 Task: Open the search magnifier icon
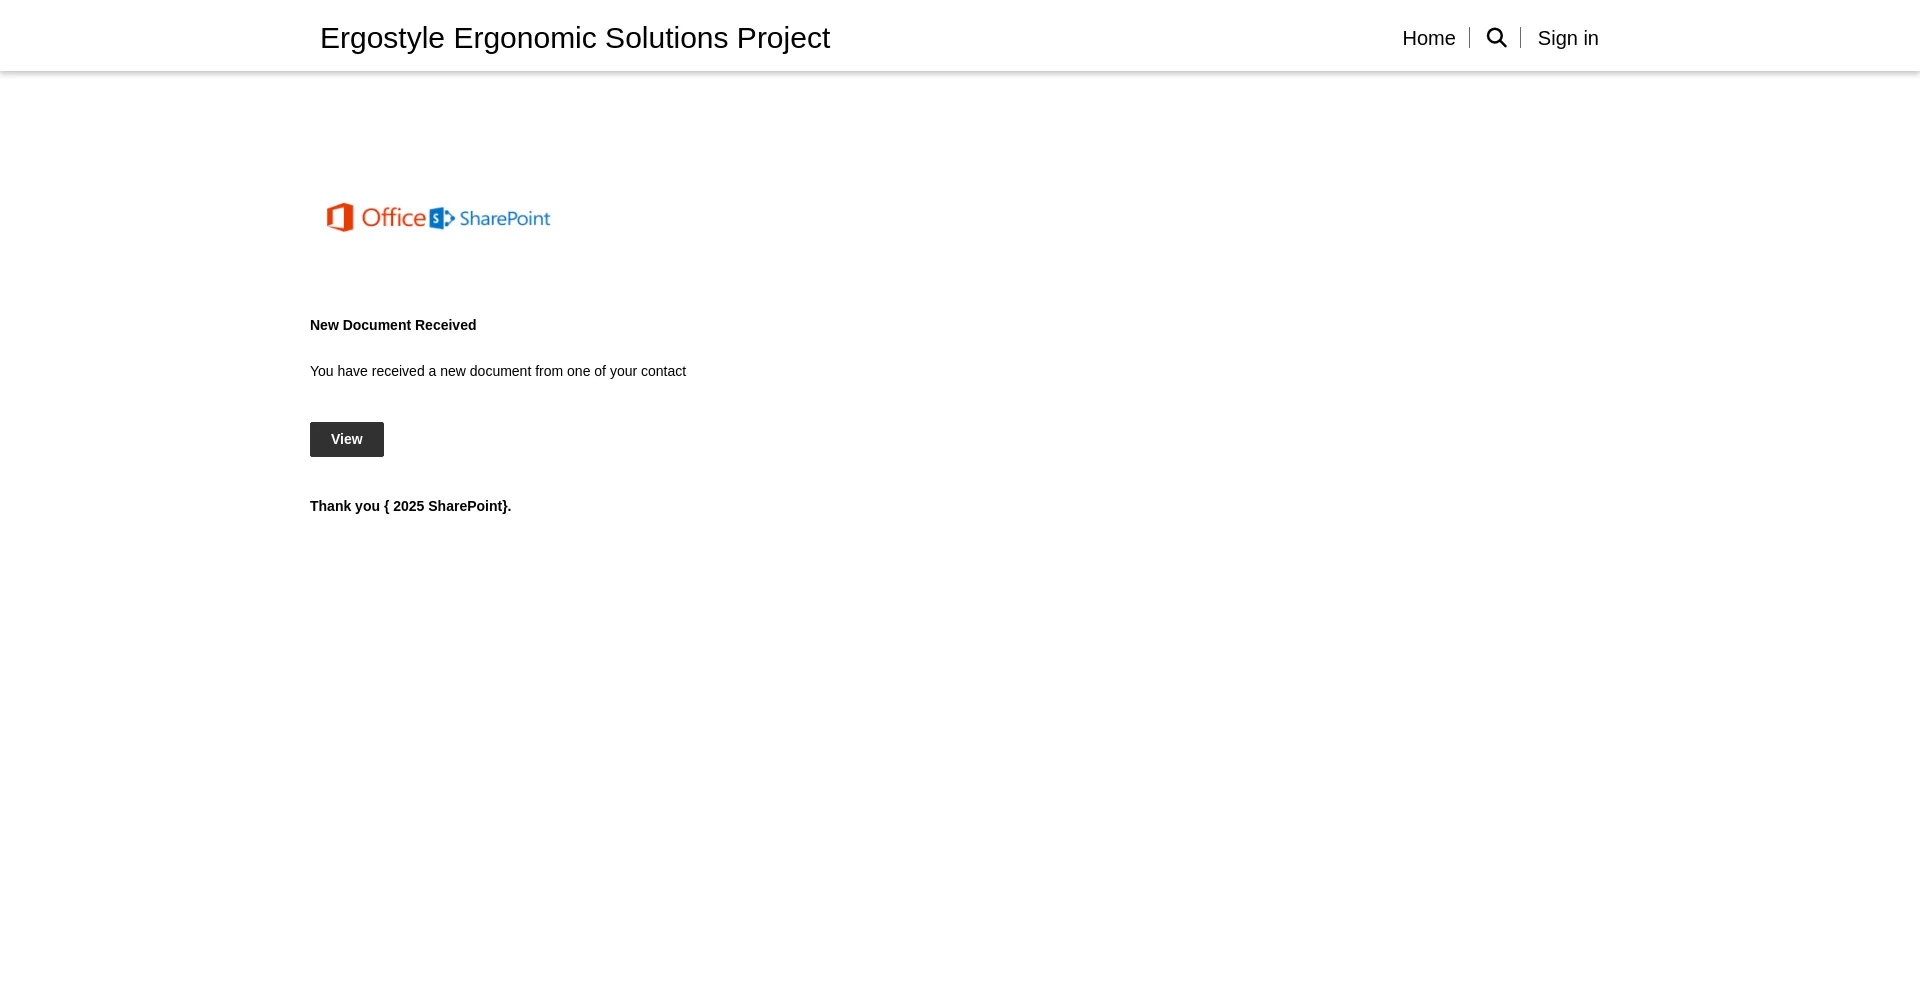click(1496, 38)
